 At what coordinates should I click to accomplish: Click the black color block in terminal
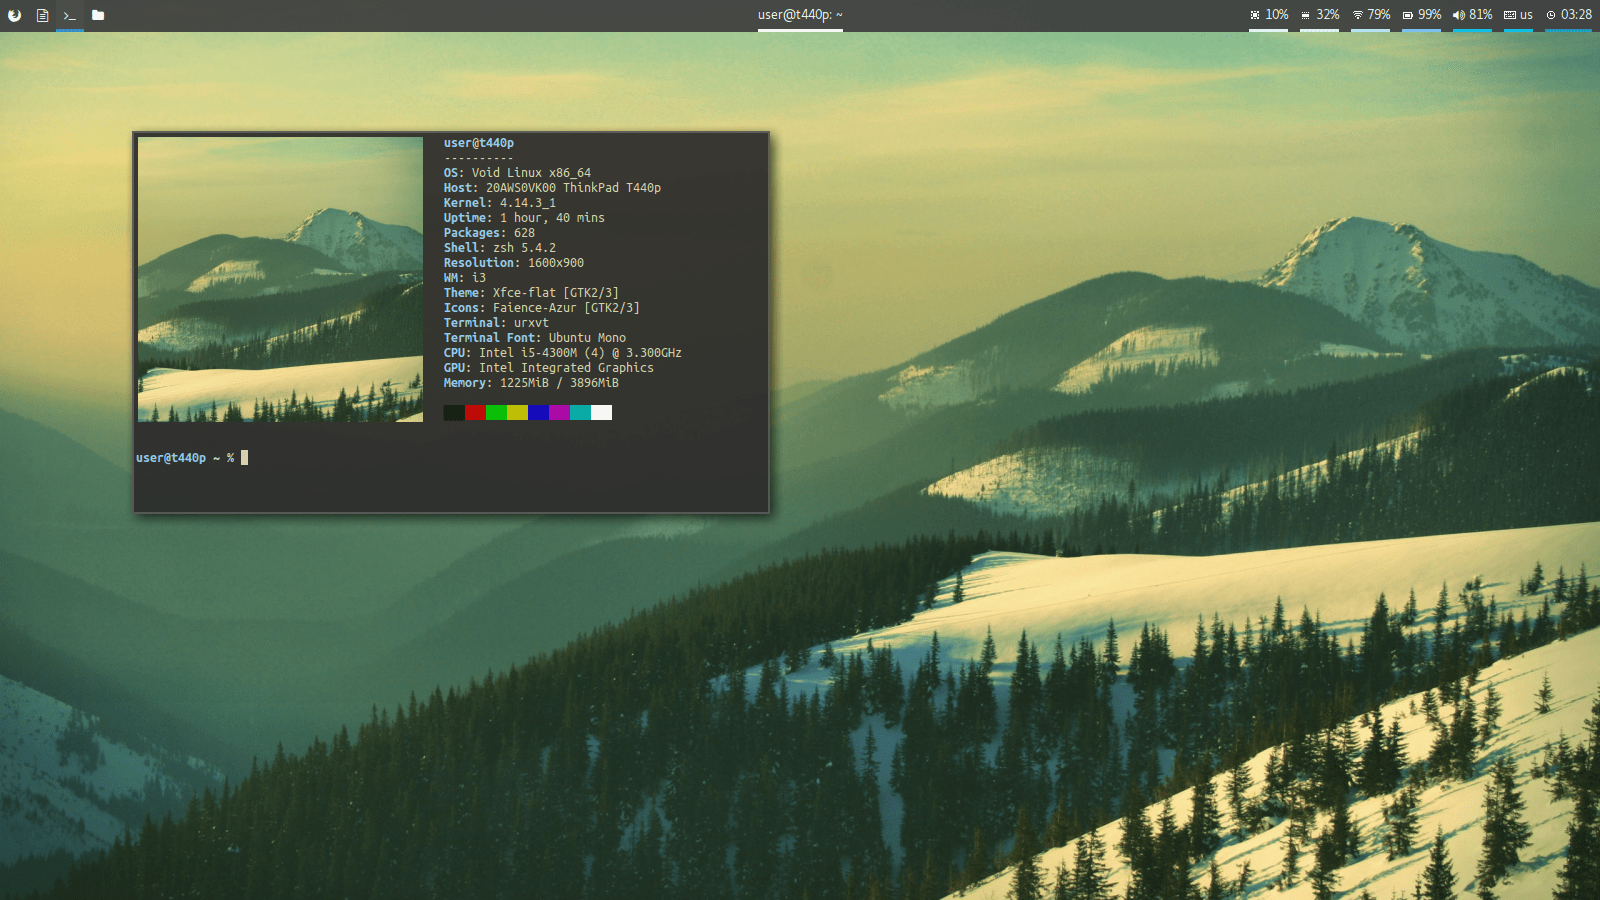[x=454, y=412]
